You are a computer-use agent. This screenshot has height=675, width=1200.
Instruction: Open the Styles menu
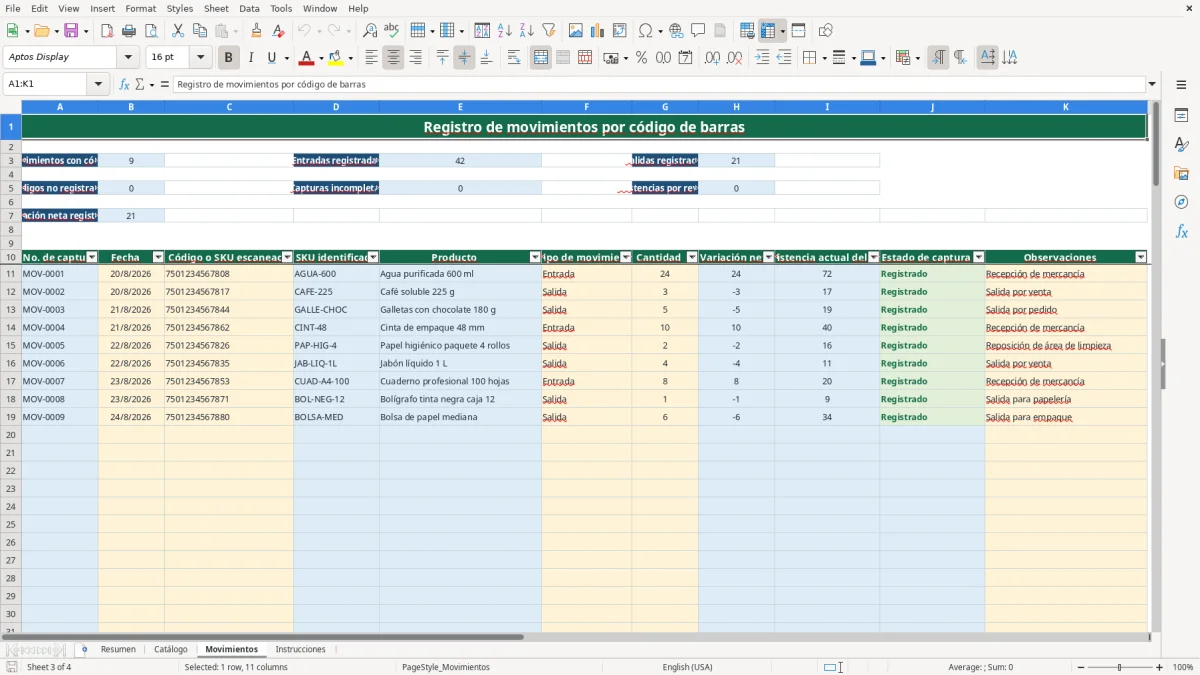pyautogui.click(x=180, y=8)
